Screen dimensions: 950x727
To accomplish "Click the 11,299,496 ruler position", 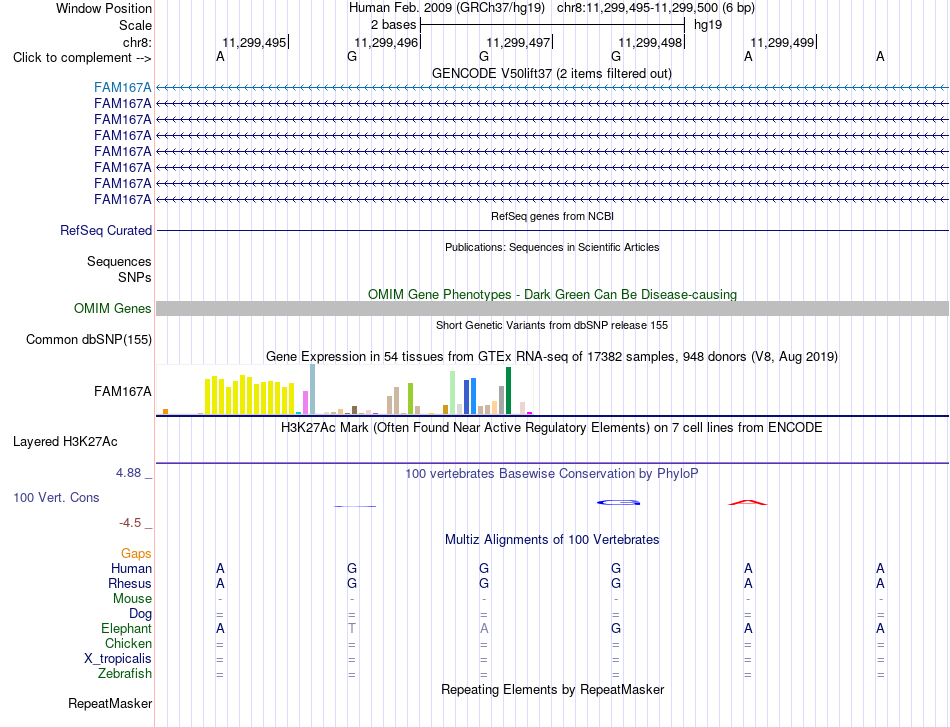I will (387, 42).
